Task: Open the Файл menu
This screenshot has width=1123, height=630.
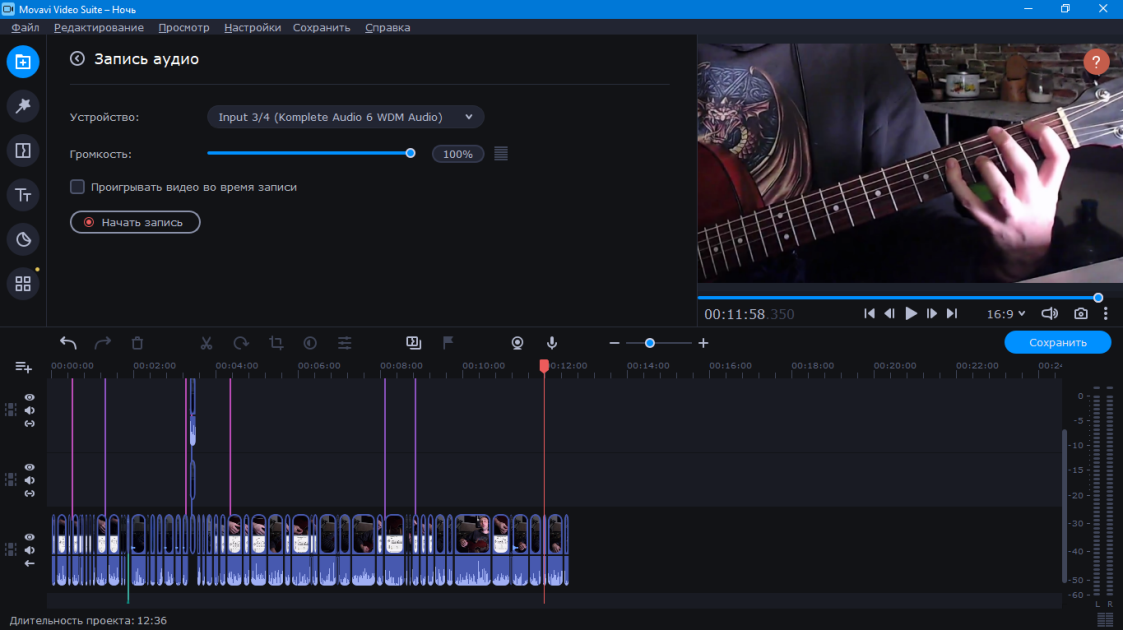Action: click(25, 27)
